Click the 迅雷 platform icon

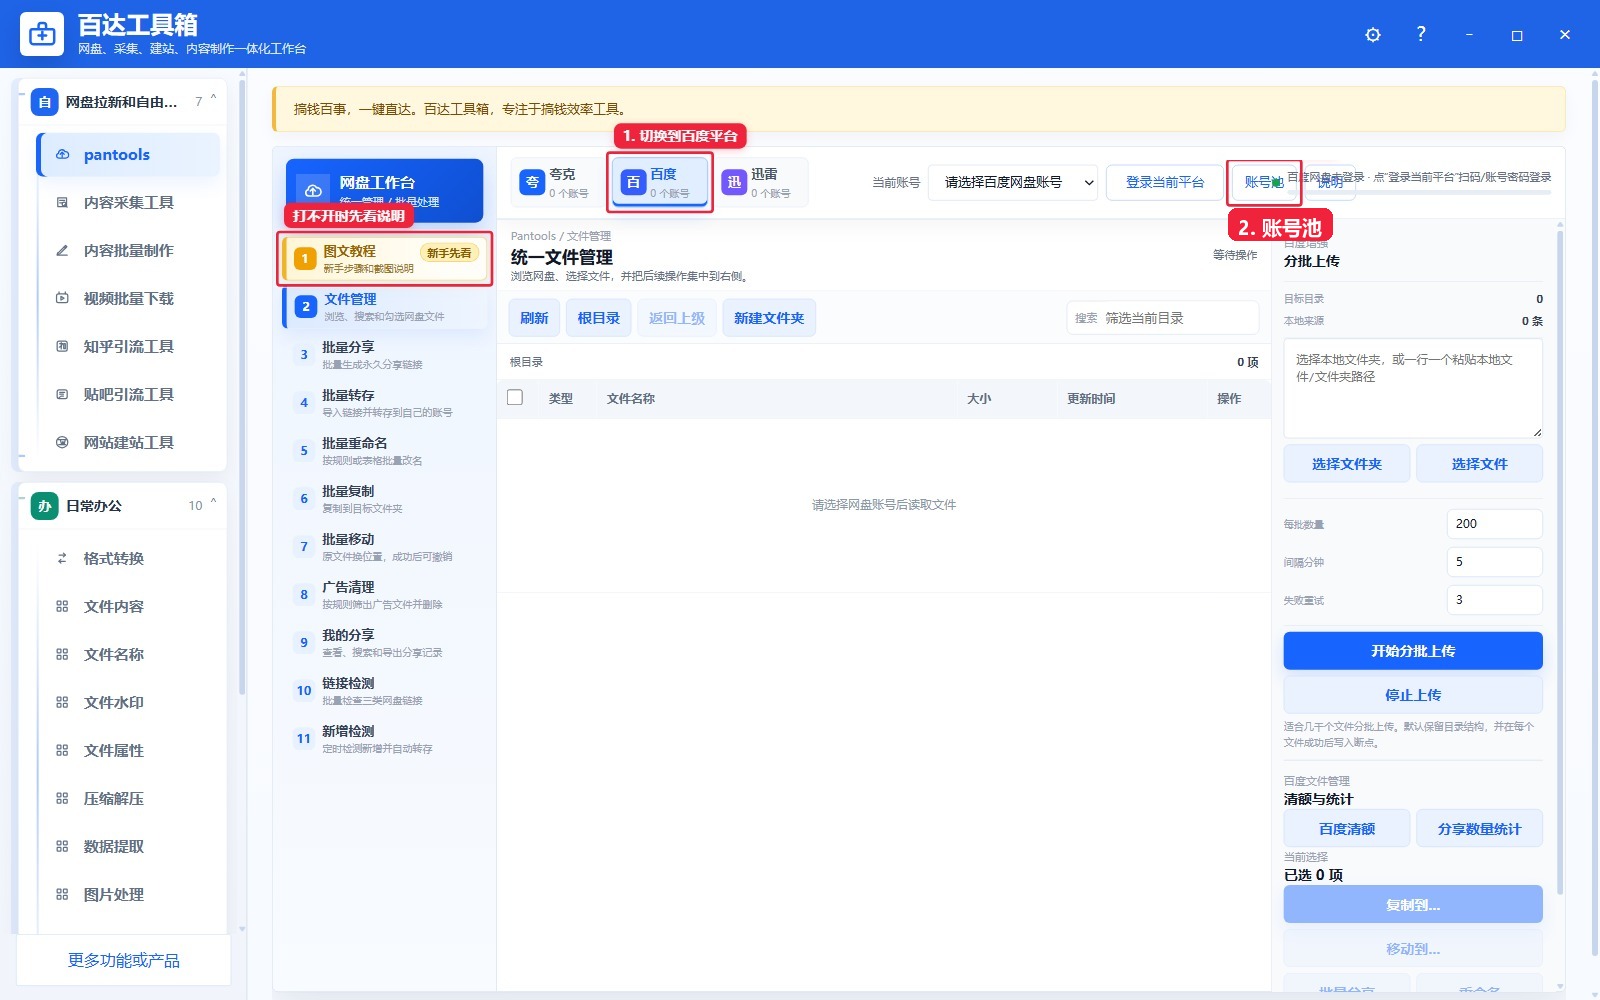click(734, 182)
